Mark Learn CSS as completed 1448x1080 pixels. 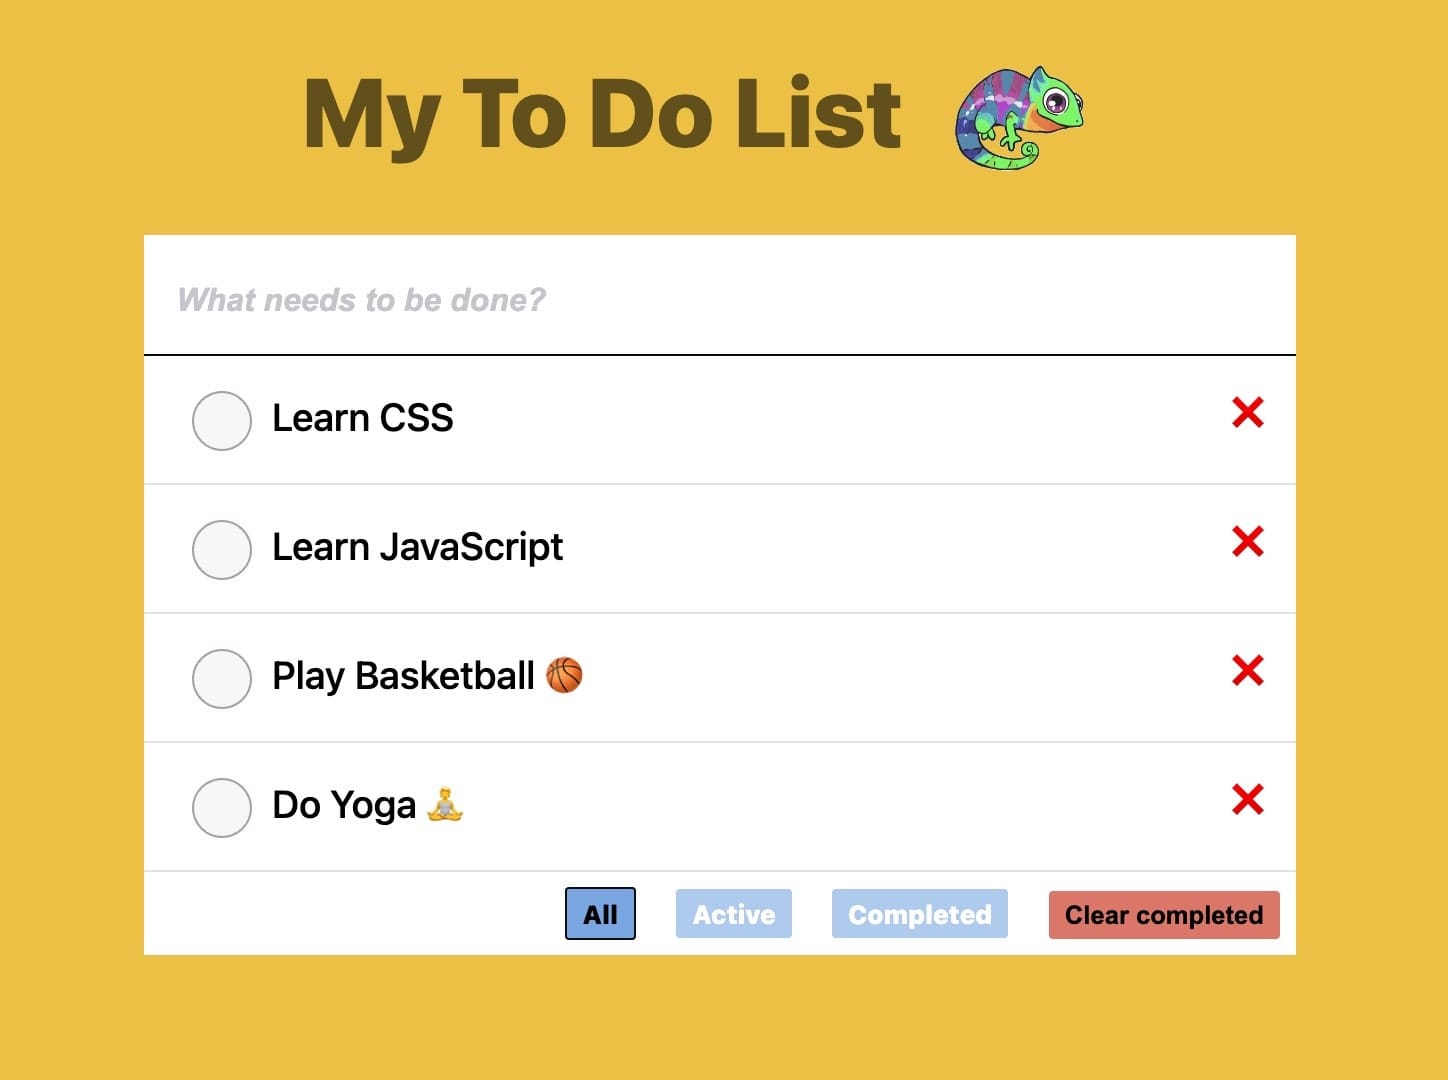click(221, 420)
